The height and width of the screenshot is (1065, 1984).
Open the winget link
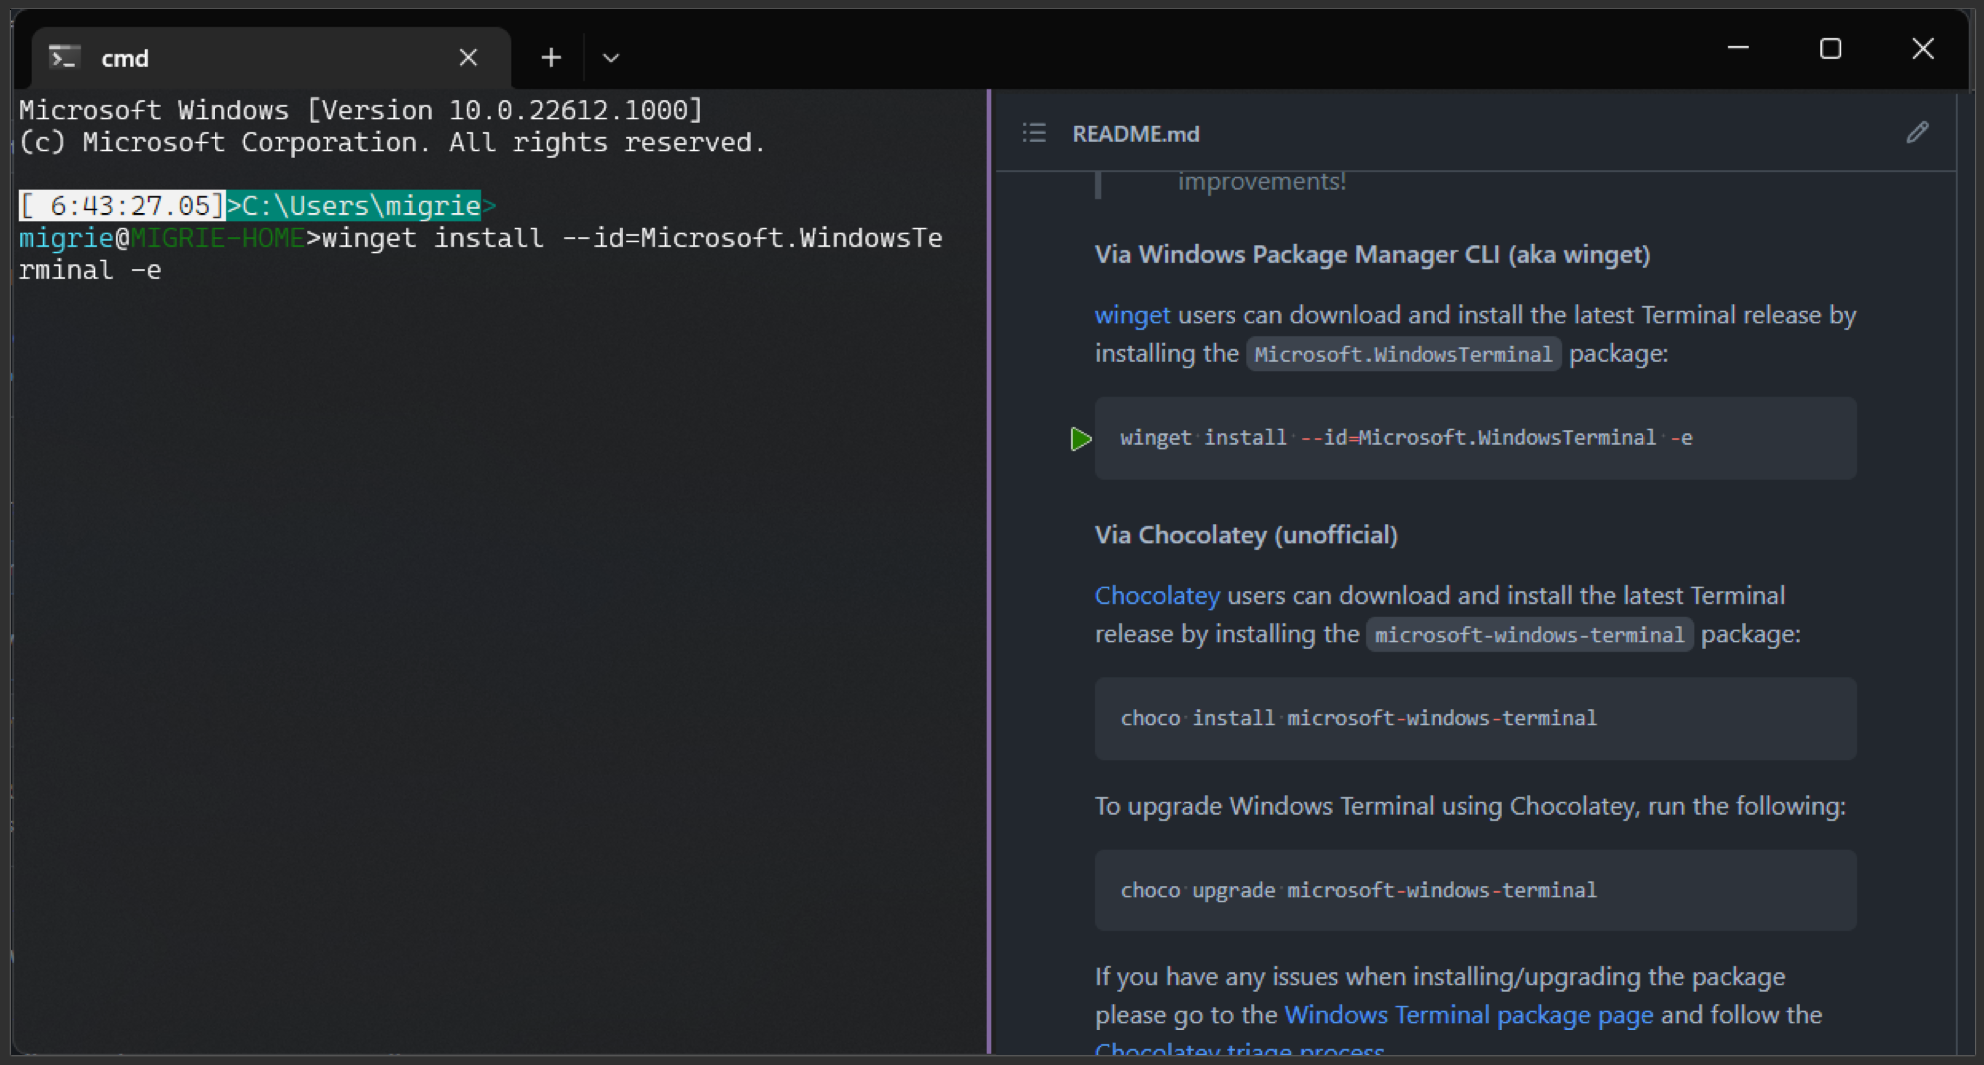click(x=1132, y=315)
